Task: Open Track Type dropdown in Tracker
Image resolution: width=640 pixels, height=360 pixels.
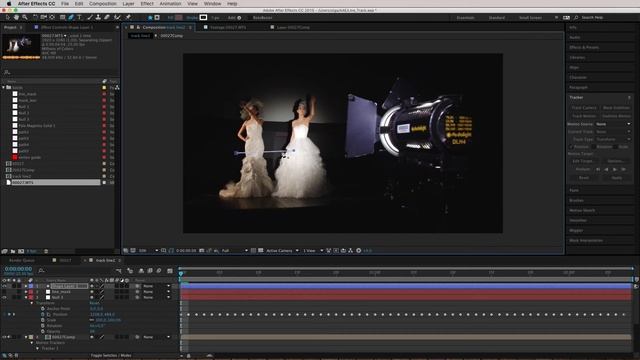Action: [613, 139]
